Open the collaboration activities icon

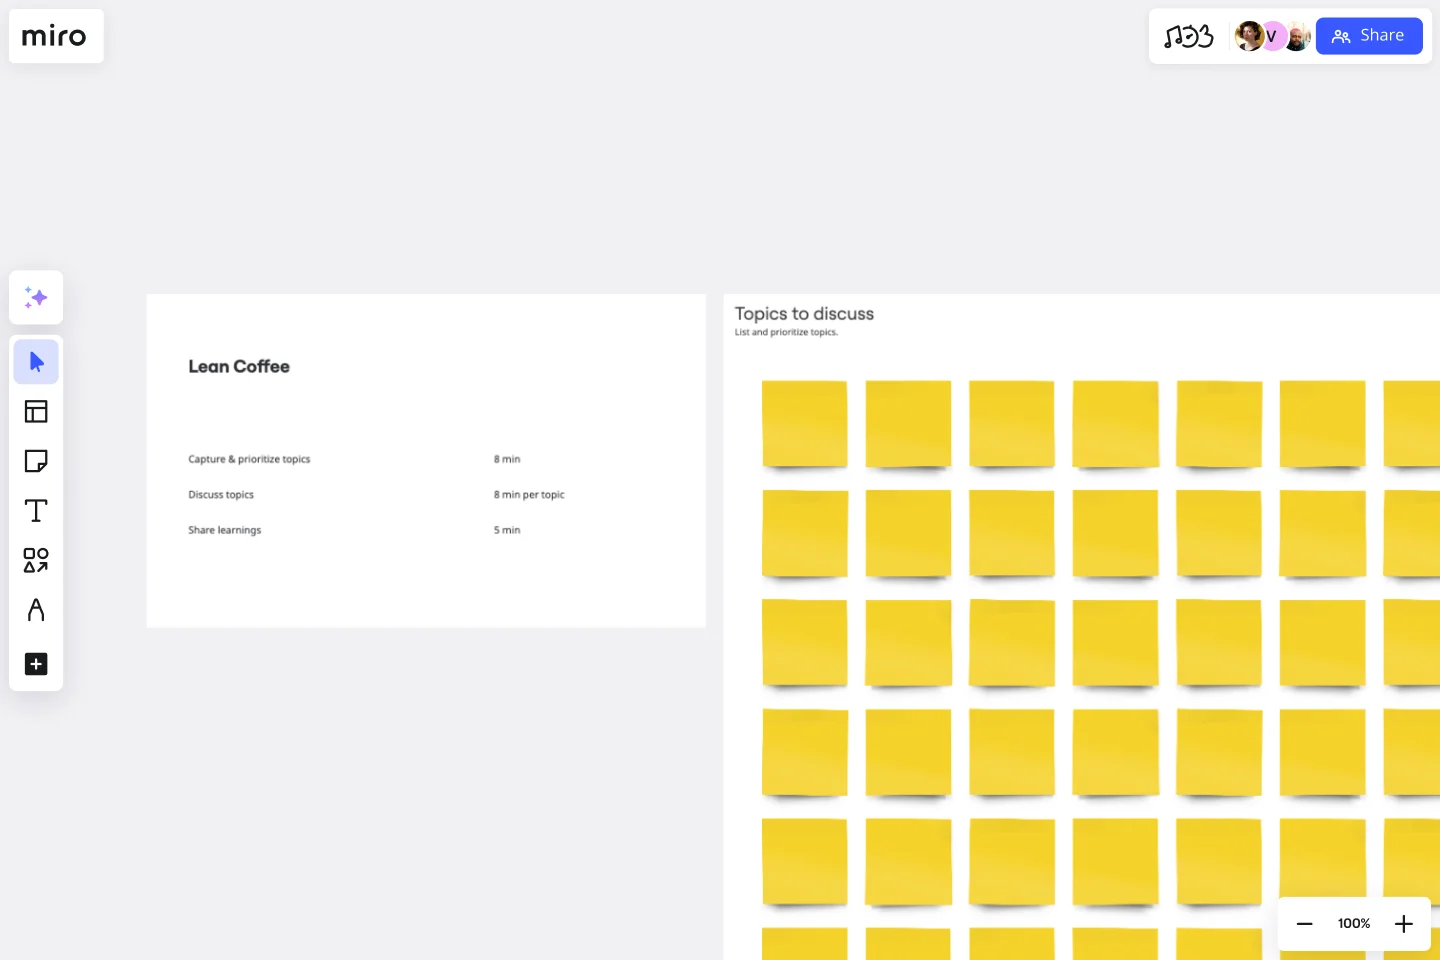point(1189,36)
